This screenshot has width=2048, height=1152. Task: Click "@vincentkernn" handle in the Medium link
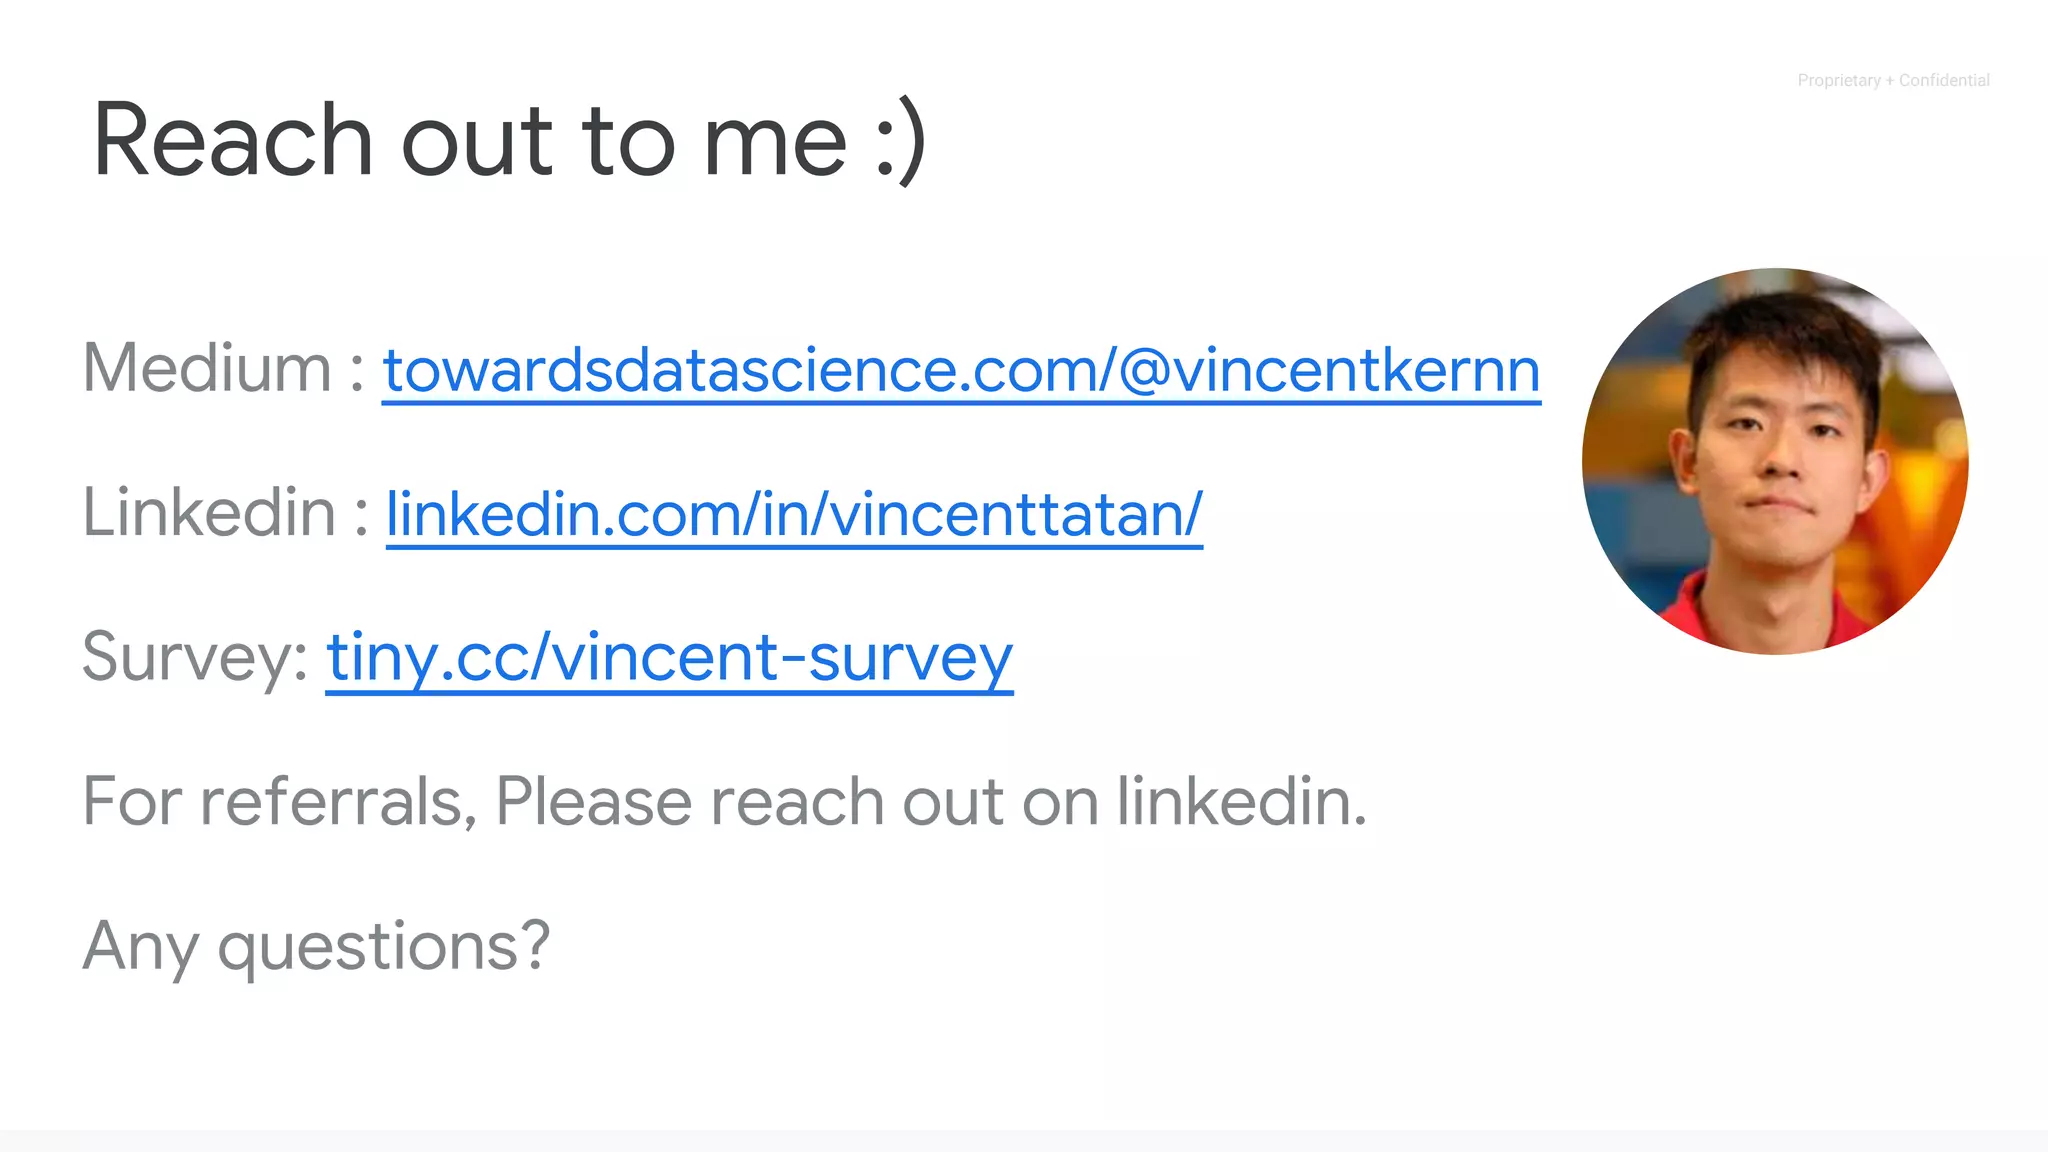tap(1330, 370)
